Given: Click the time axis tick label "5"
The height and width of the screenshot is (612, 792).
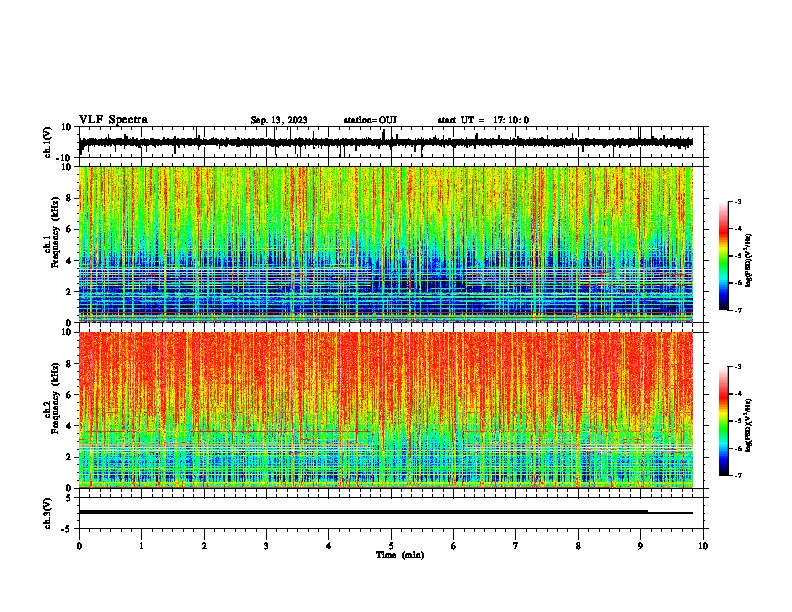Looking at the screenshot, I should pos(391,546).
